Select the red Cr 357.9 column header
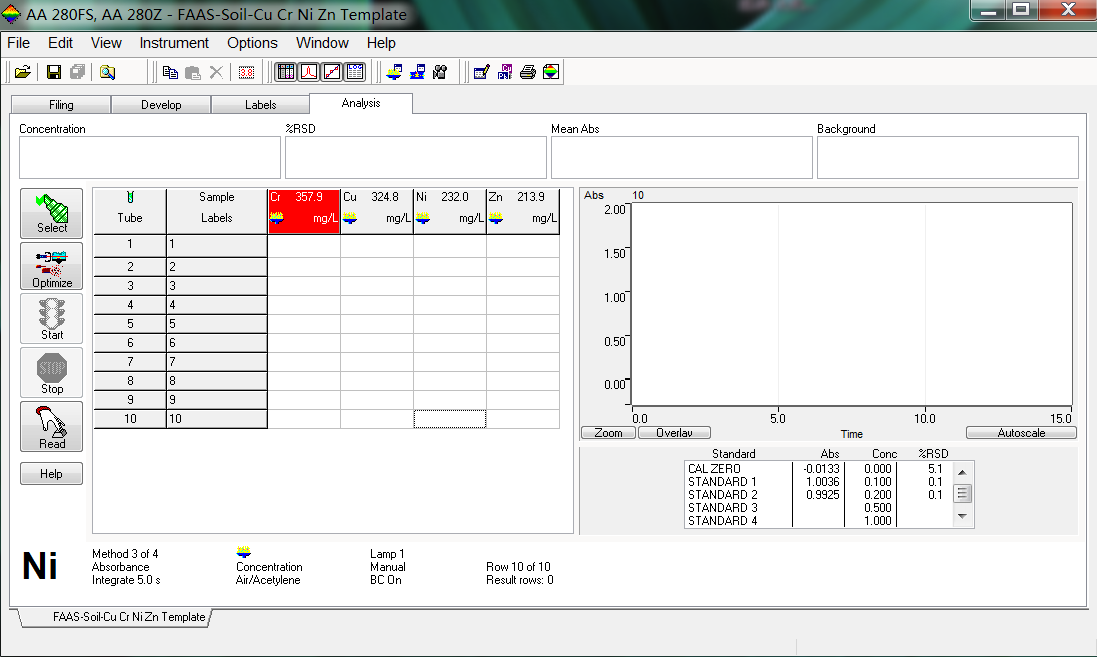The width and height of the screenshot is (1097, 657). pos(304,208)
